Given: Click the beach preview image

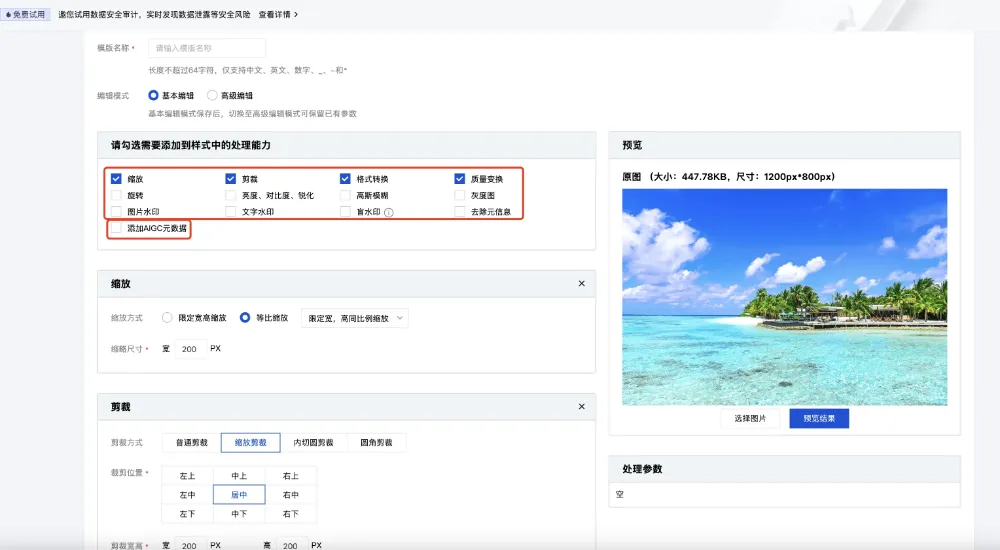Looking at the screenshot, I should 784,297.
